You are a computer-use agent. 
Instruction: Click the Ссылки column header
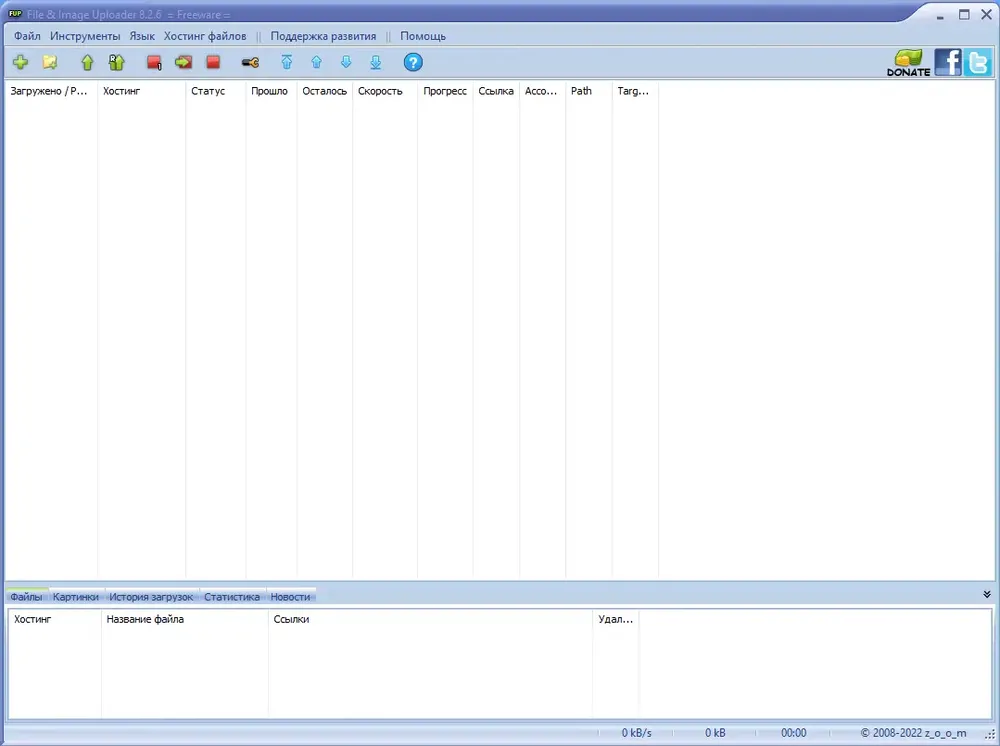[430, 619]
